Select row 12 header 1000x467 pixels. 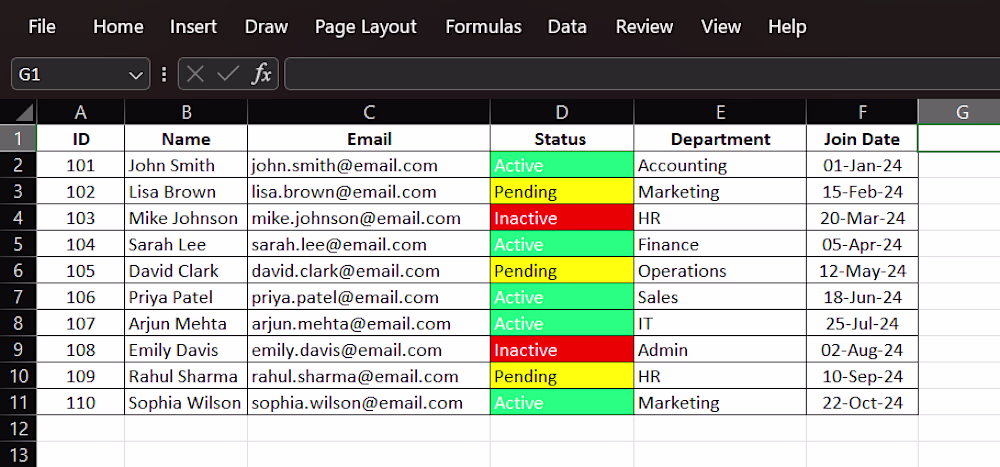pyautogui.click(x=18, y=429)
